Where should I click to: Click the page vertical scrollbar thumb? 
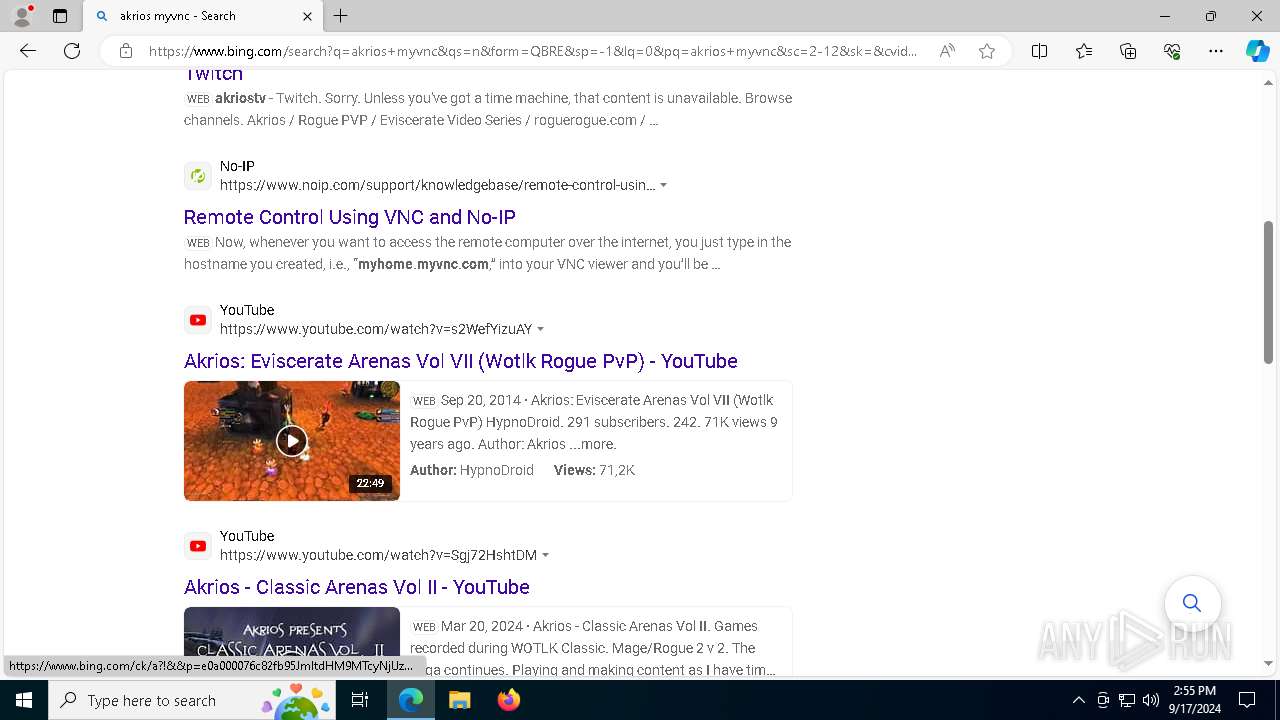(x=1268, y=292)
